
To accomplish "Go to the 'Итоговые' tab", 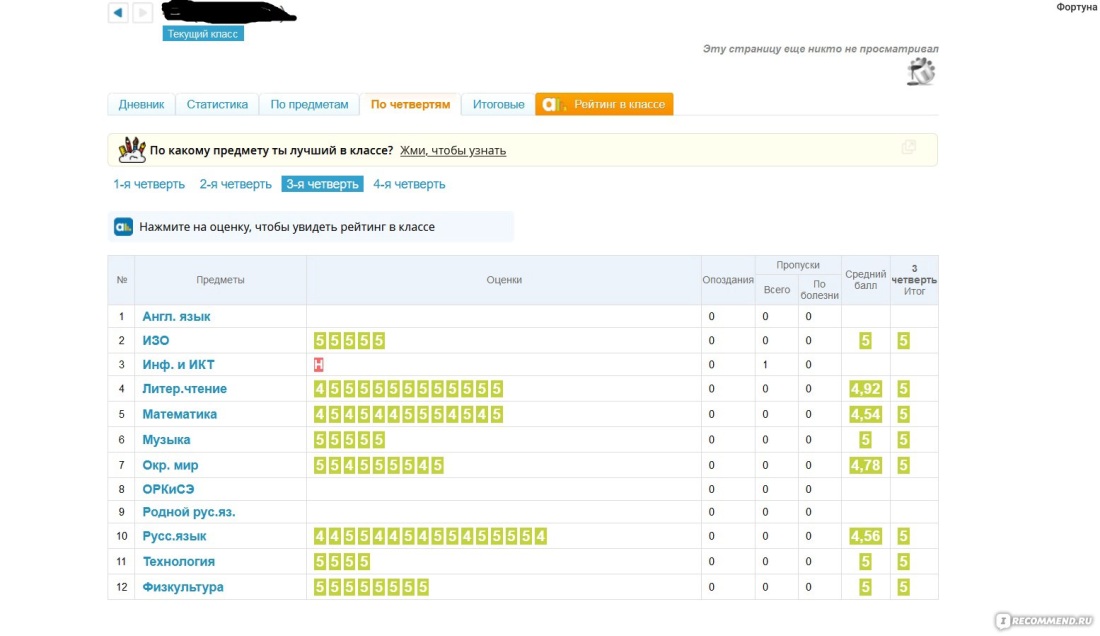I will (x=498, y=104).
